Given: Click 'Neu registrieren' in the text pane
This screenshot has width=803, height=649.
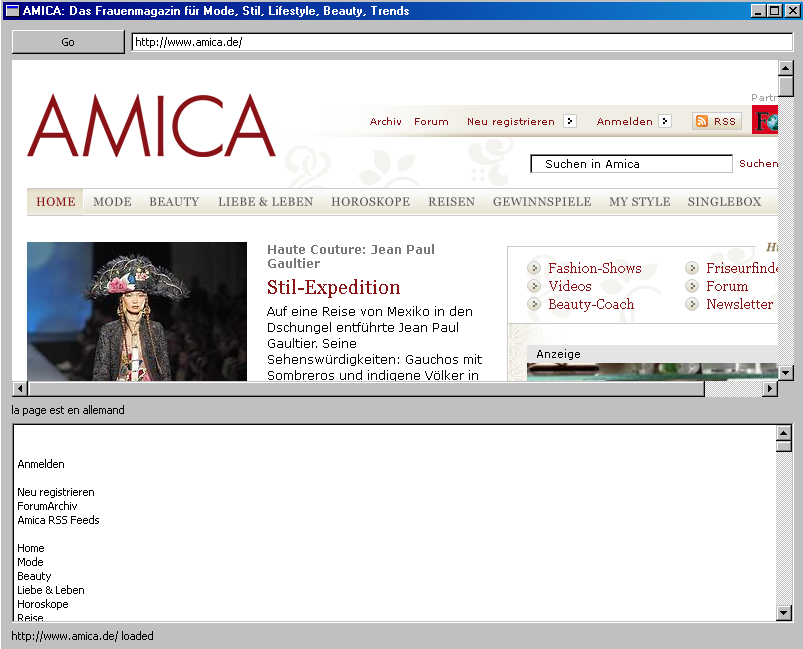Looking at the screenshot, I should [x=56, y=492].
